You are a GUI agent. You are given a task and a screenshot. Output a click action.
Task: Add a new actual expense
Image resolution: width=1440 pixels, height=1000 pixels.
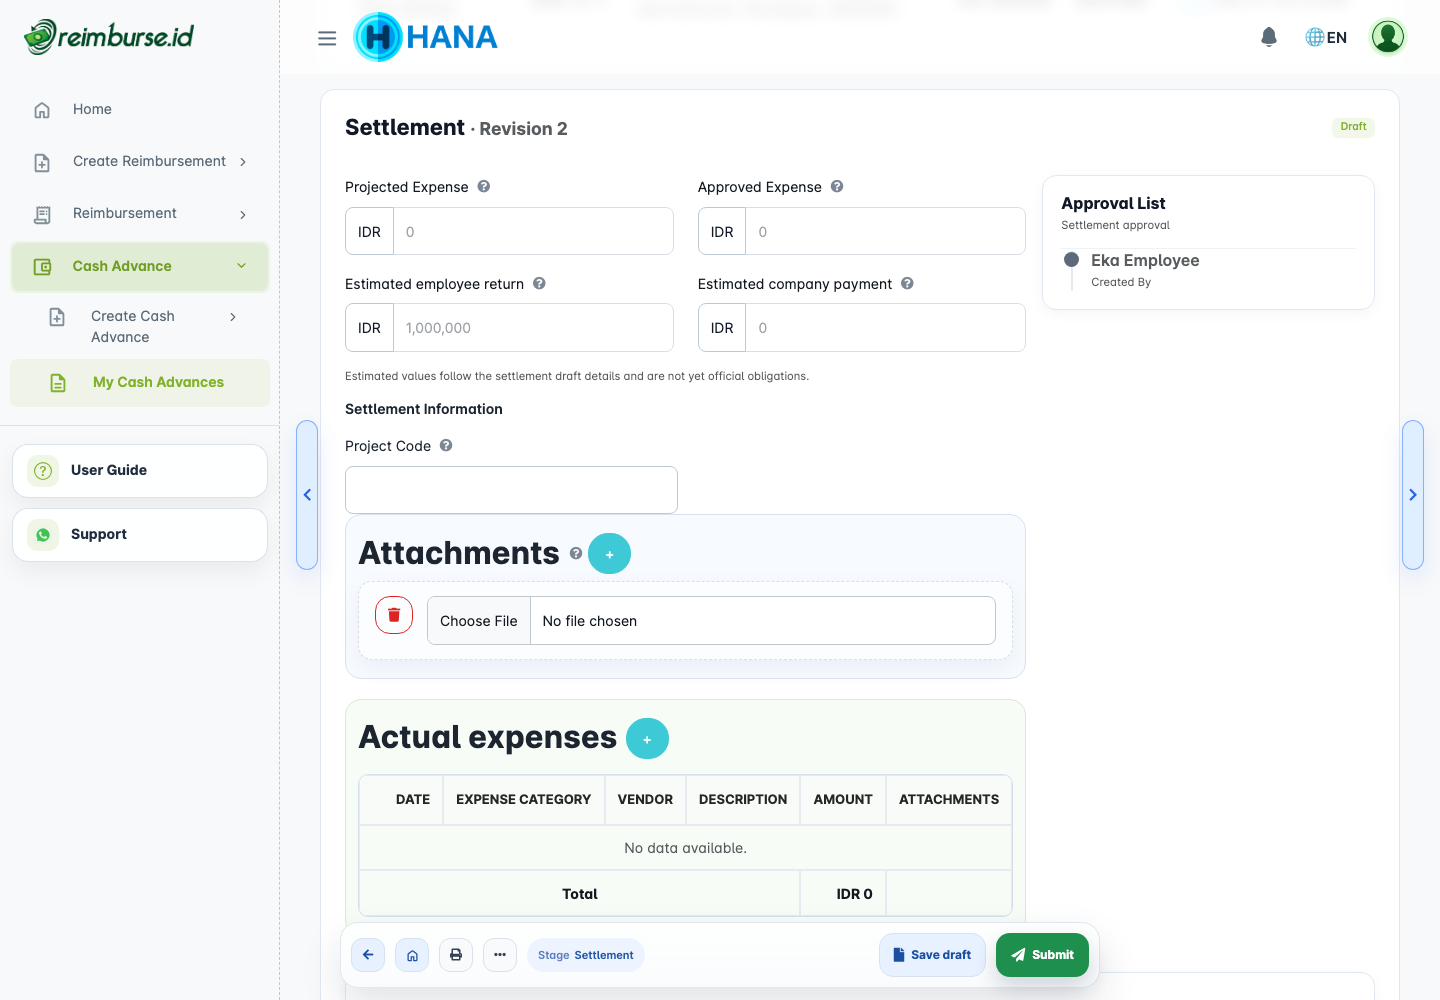[x=647, y=739]
